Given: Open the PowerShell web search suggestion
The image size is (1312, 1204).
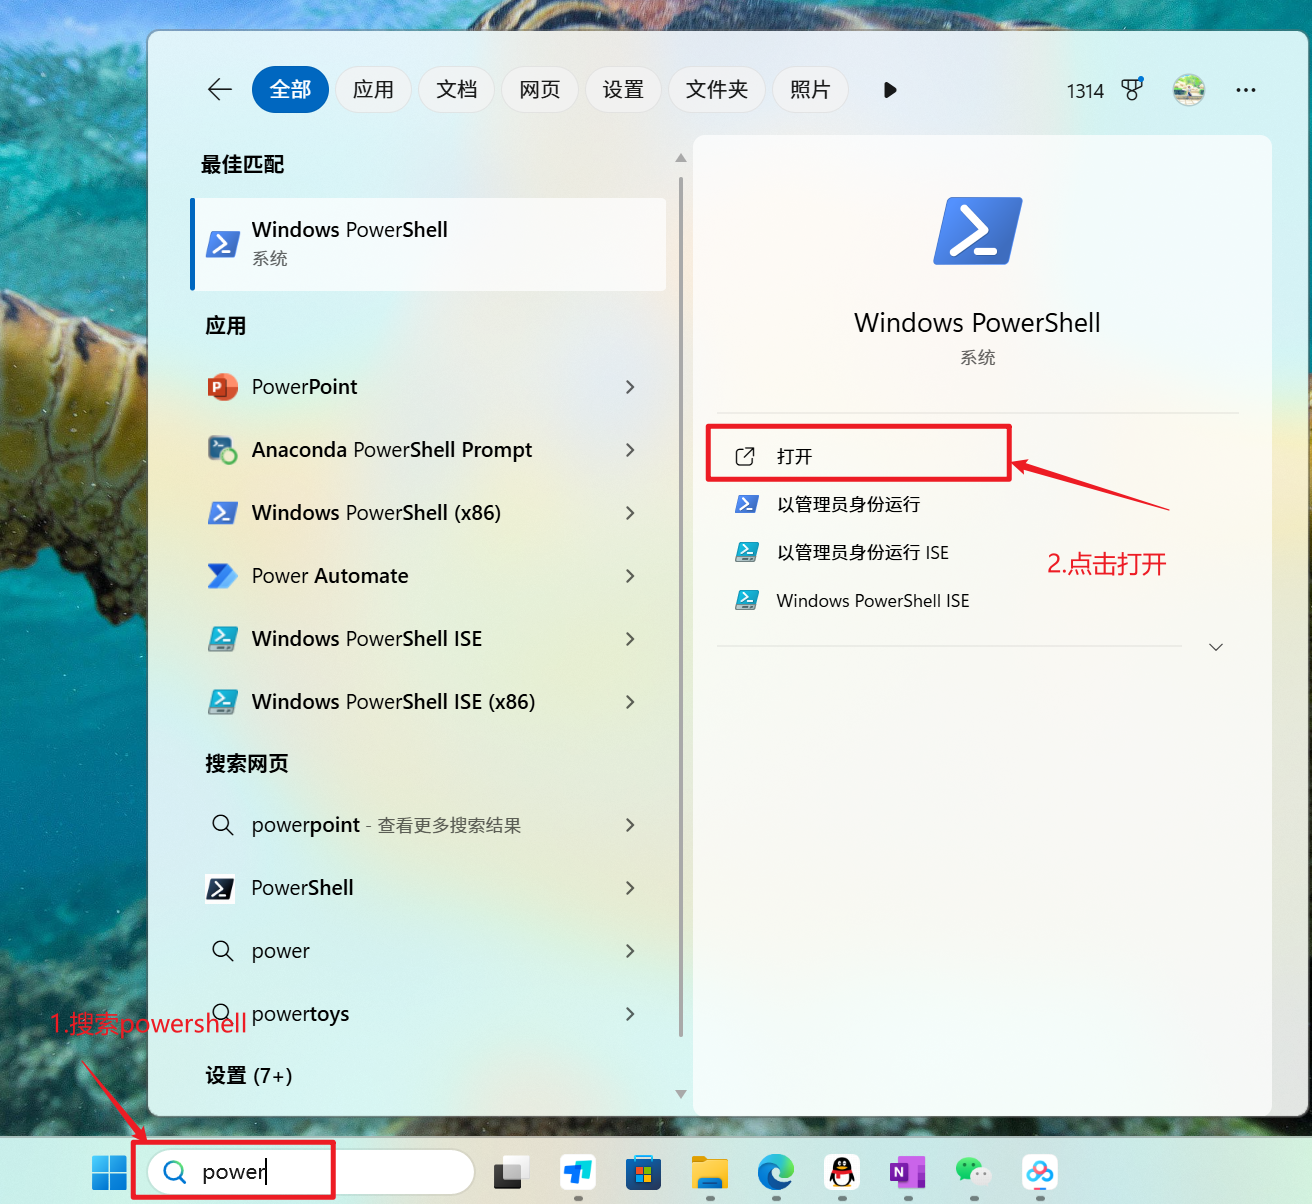Looking at the screenshot, I should [x=429, y=888].
